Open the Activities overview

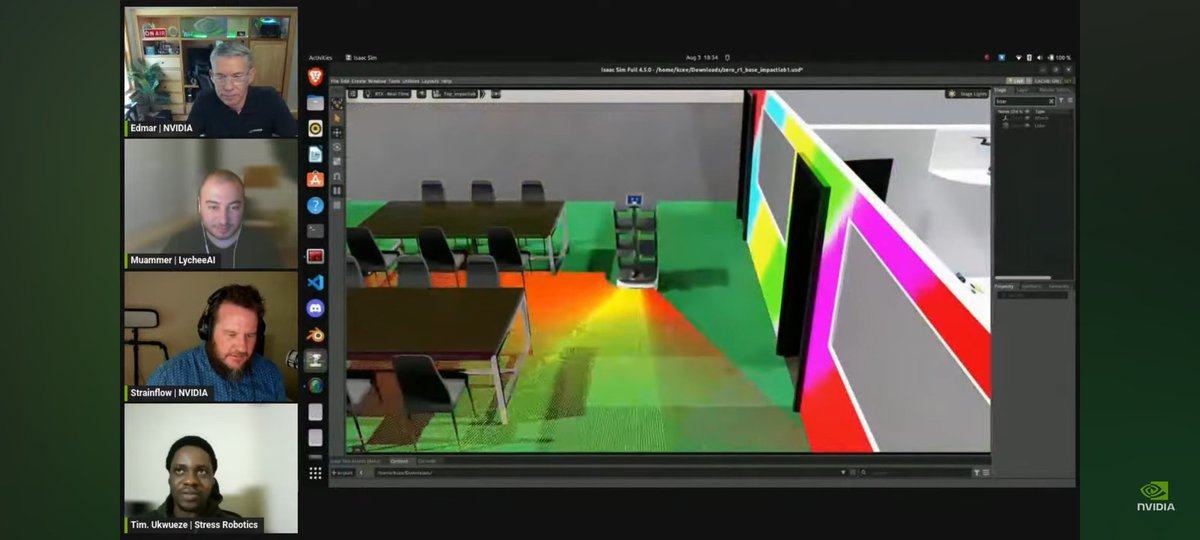[x=320, y=58]
